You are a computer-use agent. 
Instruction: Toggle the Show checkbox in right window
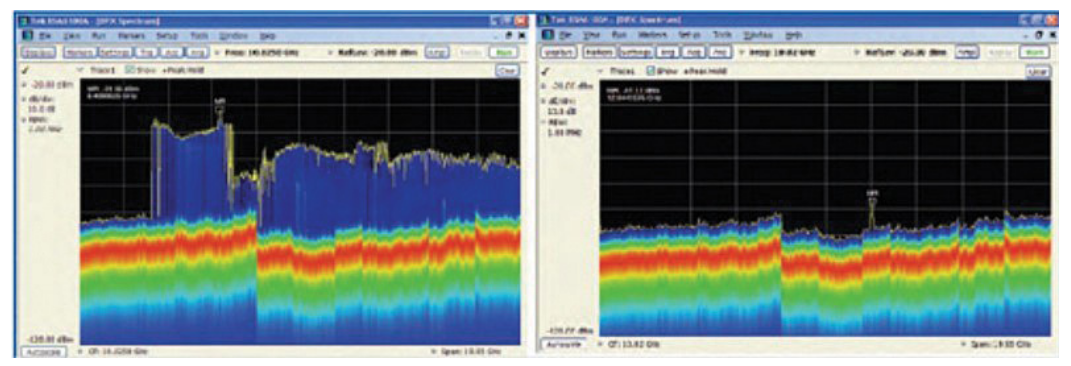650,71
